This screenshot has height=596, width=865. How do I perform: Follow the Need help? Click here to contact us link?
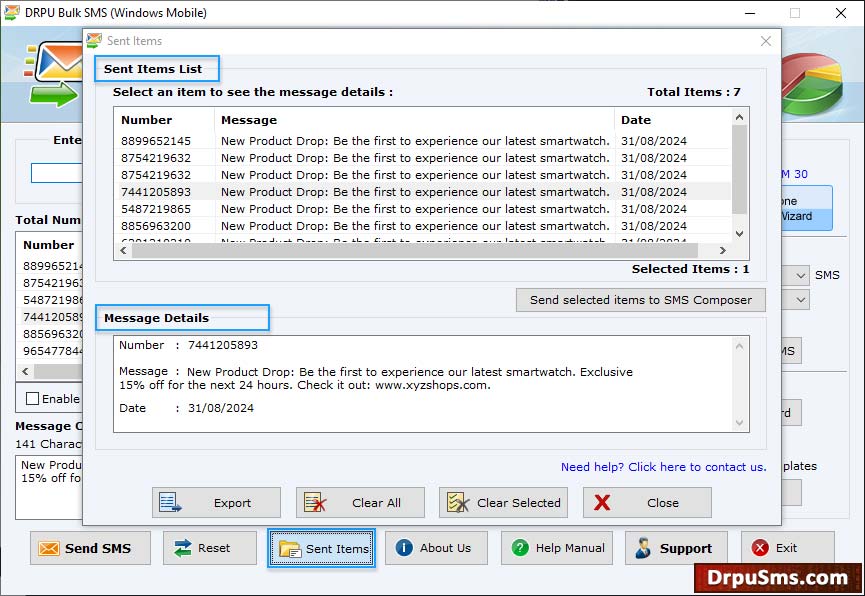pyautogui.click(x=664, y=467)
